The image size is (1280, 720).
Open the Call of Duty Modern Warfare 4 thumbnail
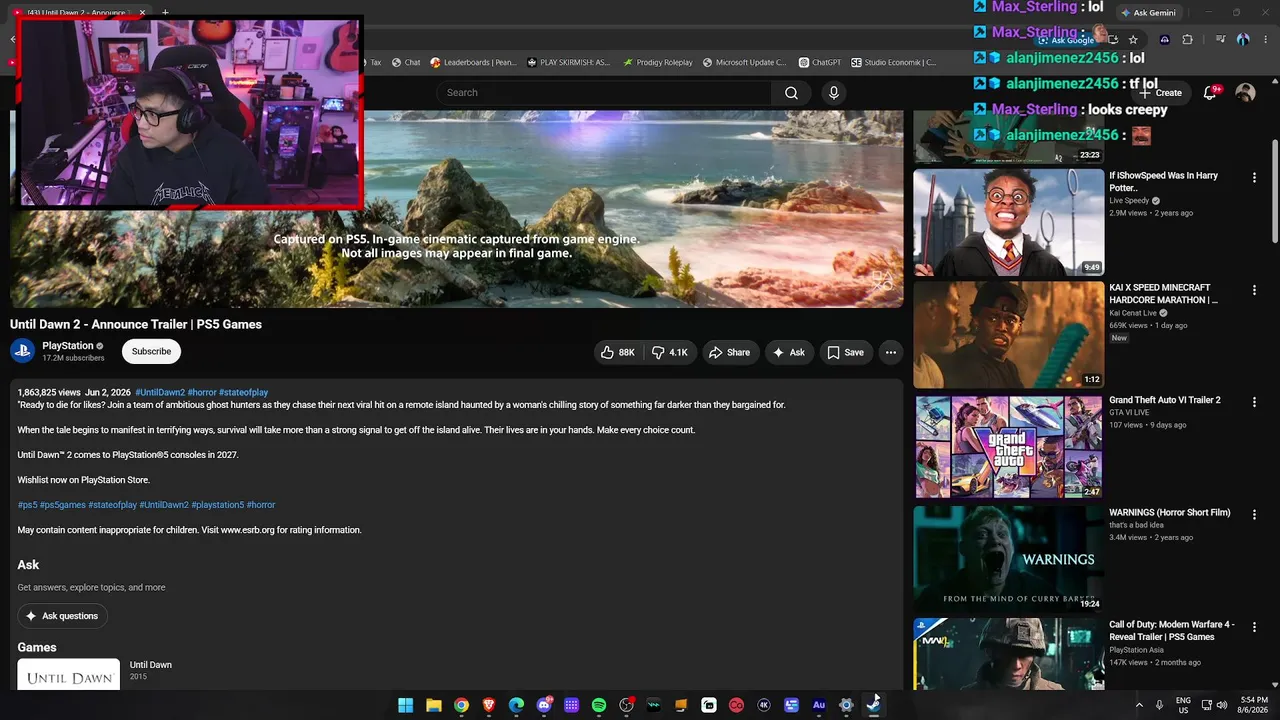coord(1009,654)
